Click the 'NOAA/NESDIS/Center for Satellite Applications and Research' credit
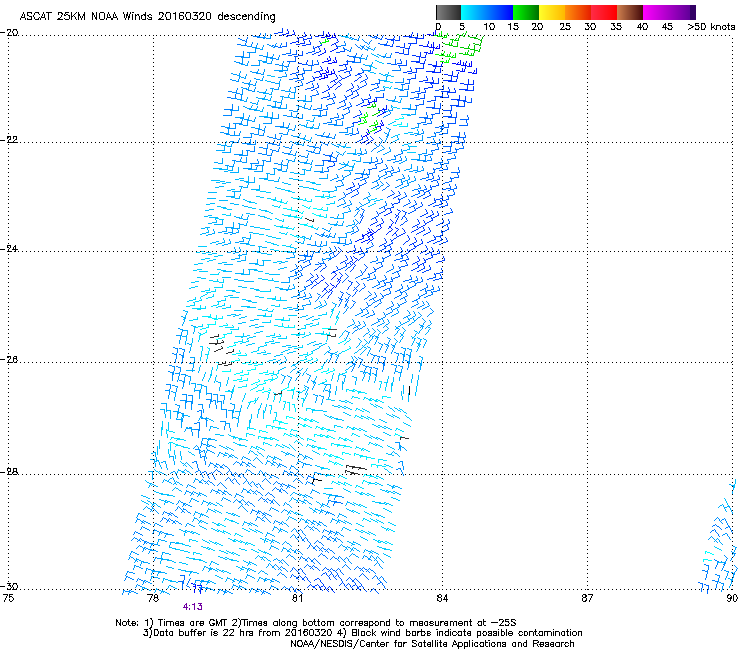 [432, 644]
